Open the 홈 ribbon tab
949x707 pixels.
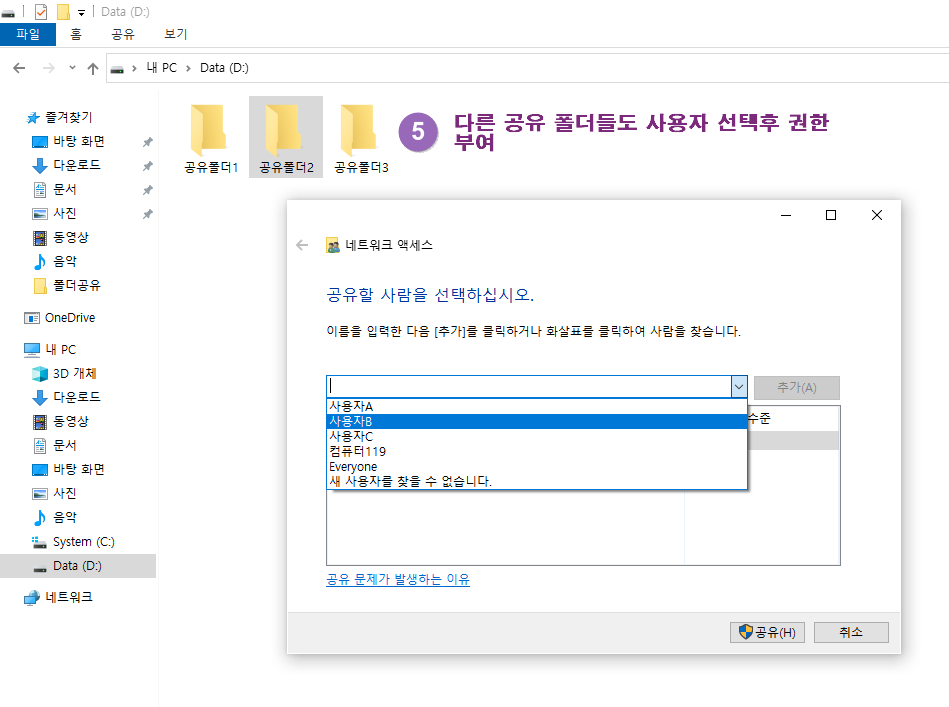(76, 35)
